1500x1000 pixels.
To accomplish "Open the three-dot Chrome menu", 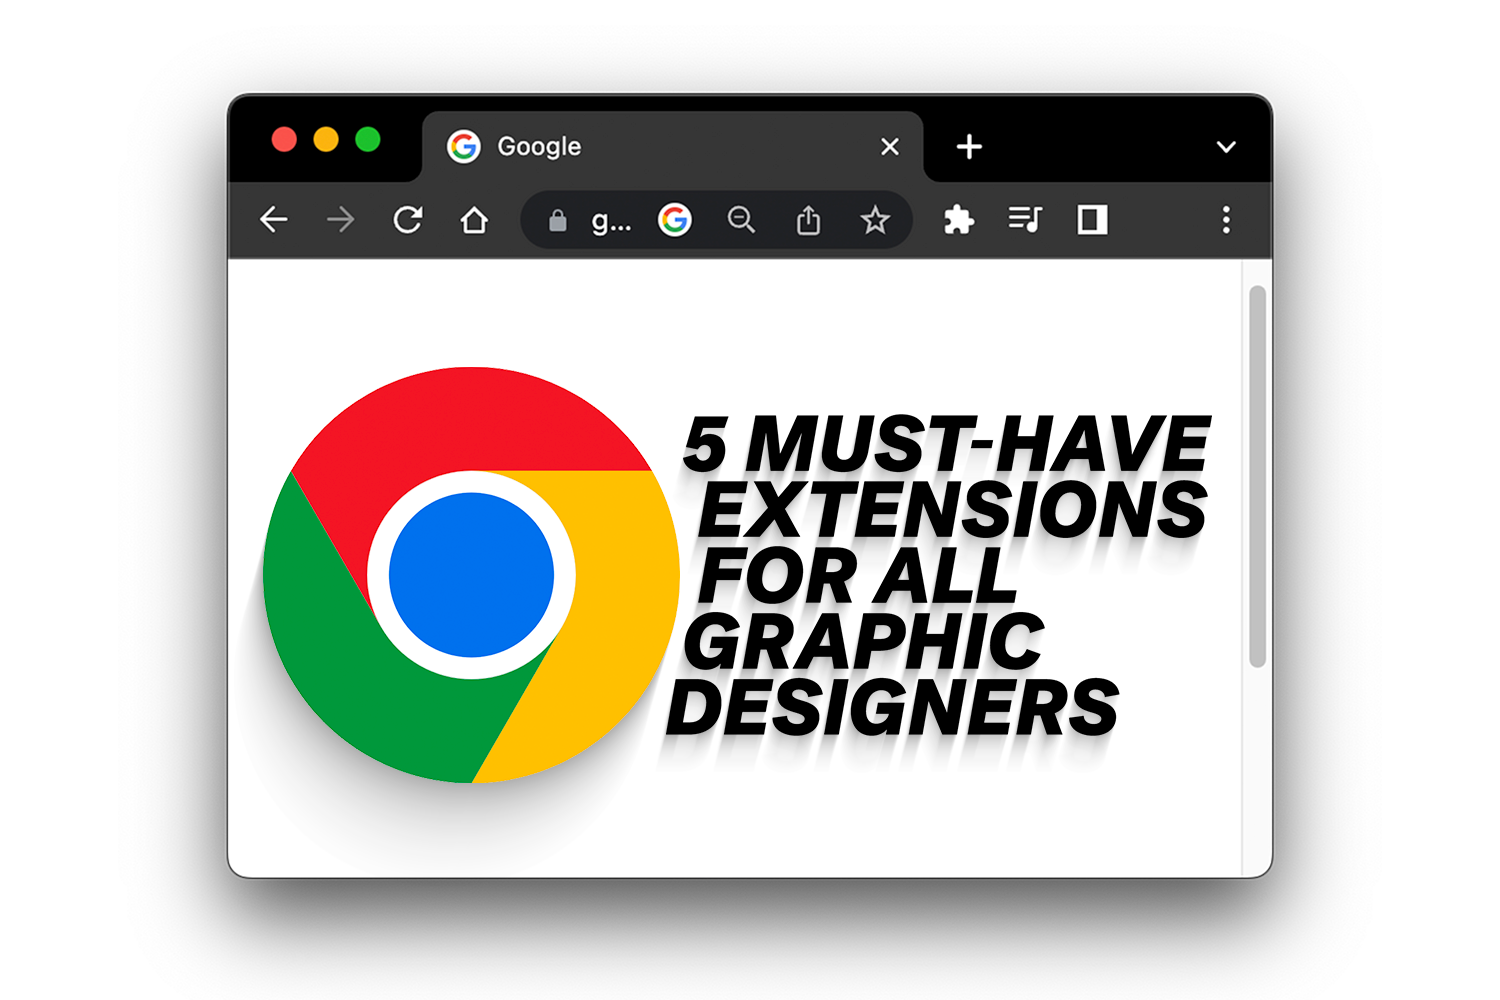I will (1226, 220).
